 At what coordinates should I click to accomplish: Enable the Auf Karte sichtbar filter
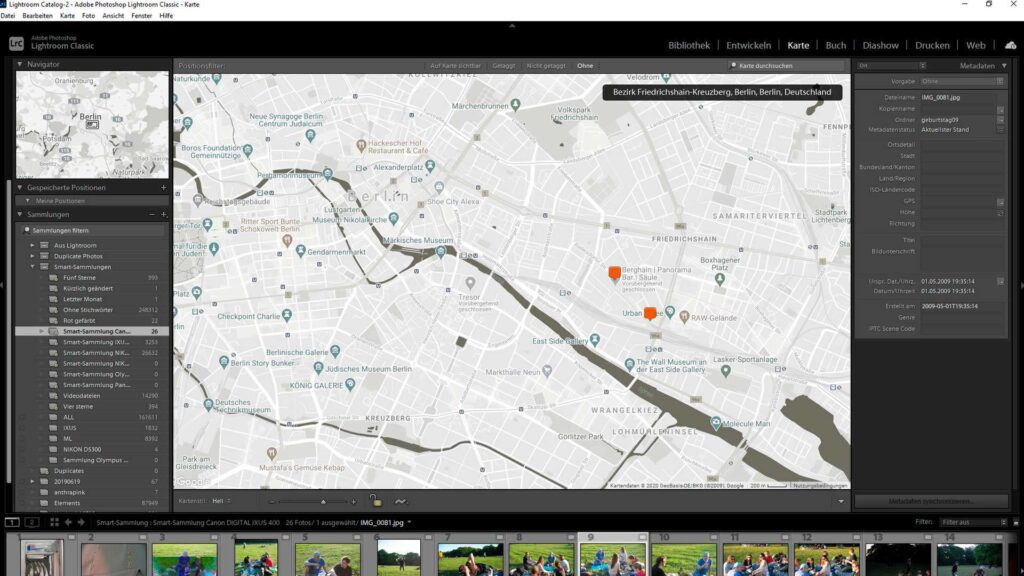click(455, 66)
